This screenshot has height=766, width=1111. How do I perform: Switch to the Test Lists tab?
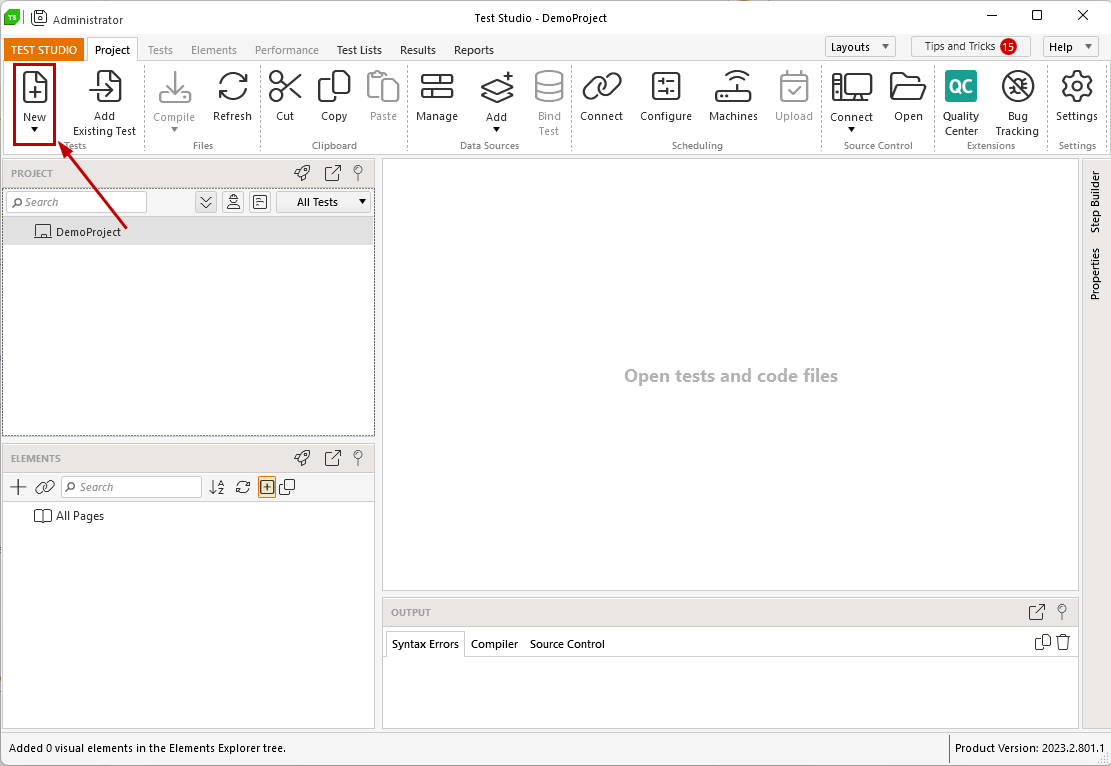tap(359, 50)
